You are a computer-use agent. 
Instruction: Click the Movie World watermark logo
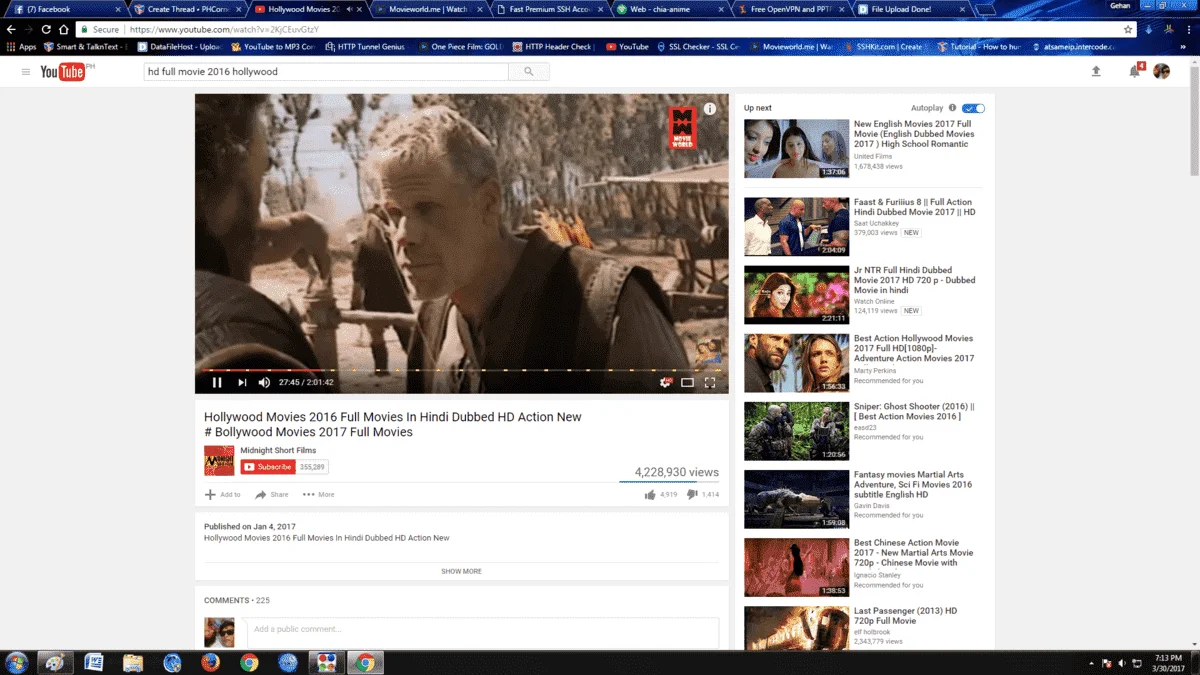click(681, 128)
